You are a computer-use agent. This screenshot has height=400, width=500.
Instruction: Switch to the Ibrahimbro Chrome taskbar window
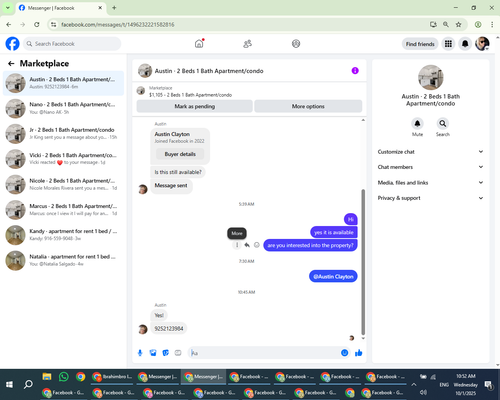click(x=113, y=377)
